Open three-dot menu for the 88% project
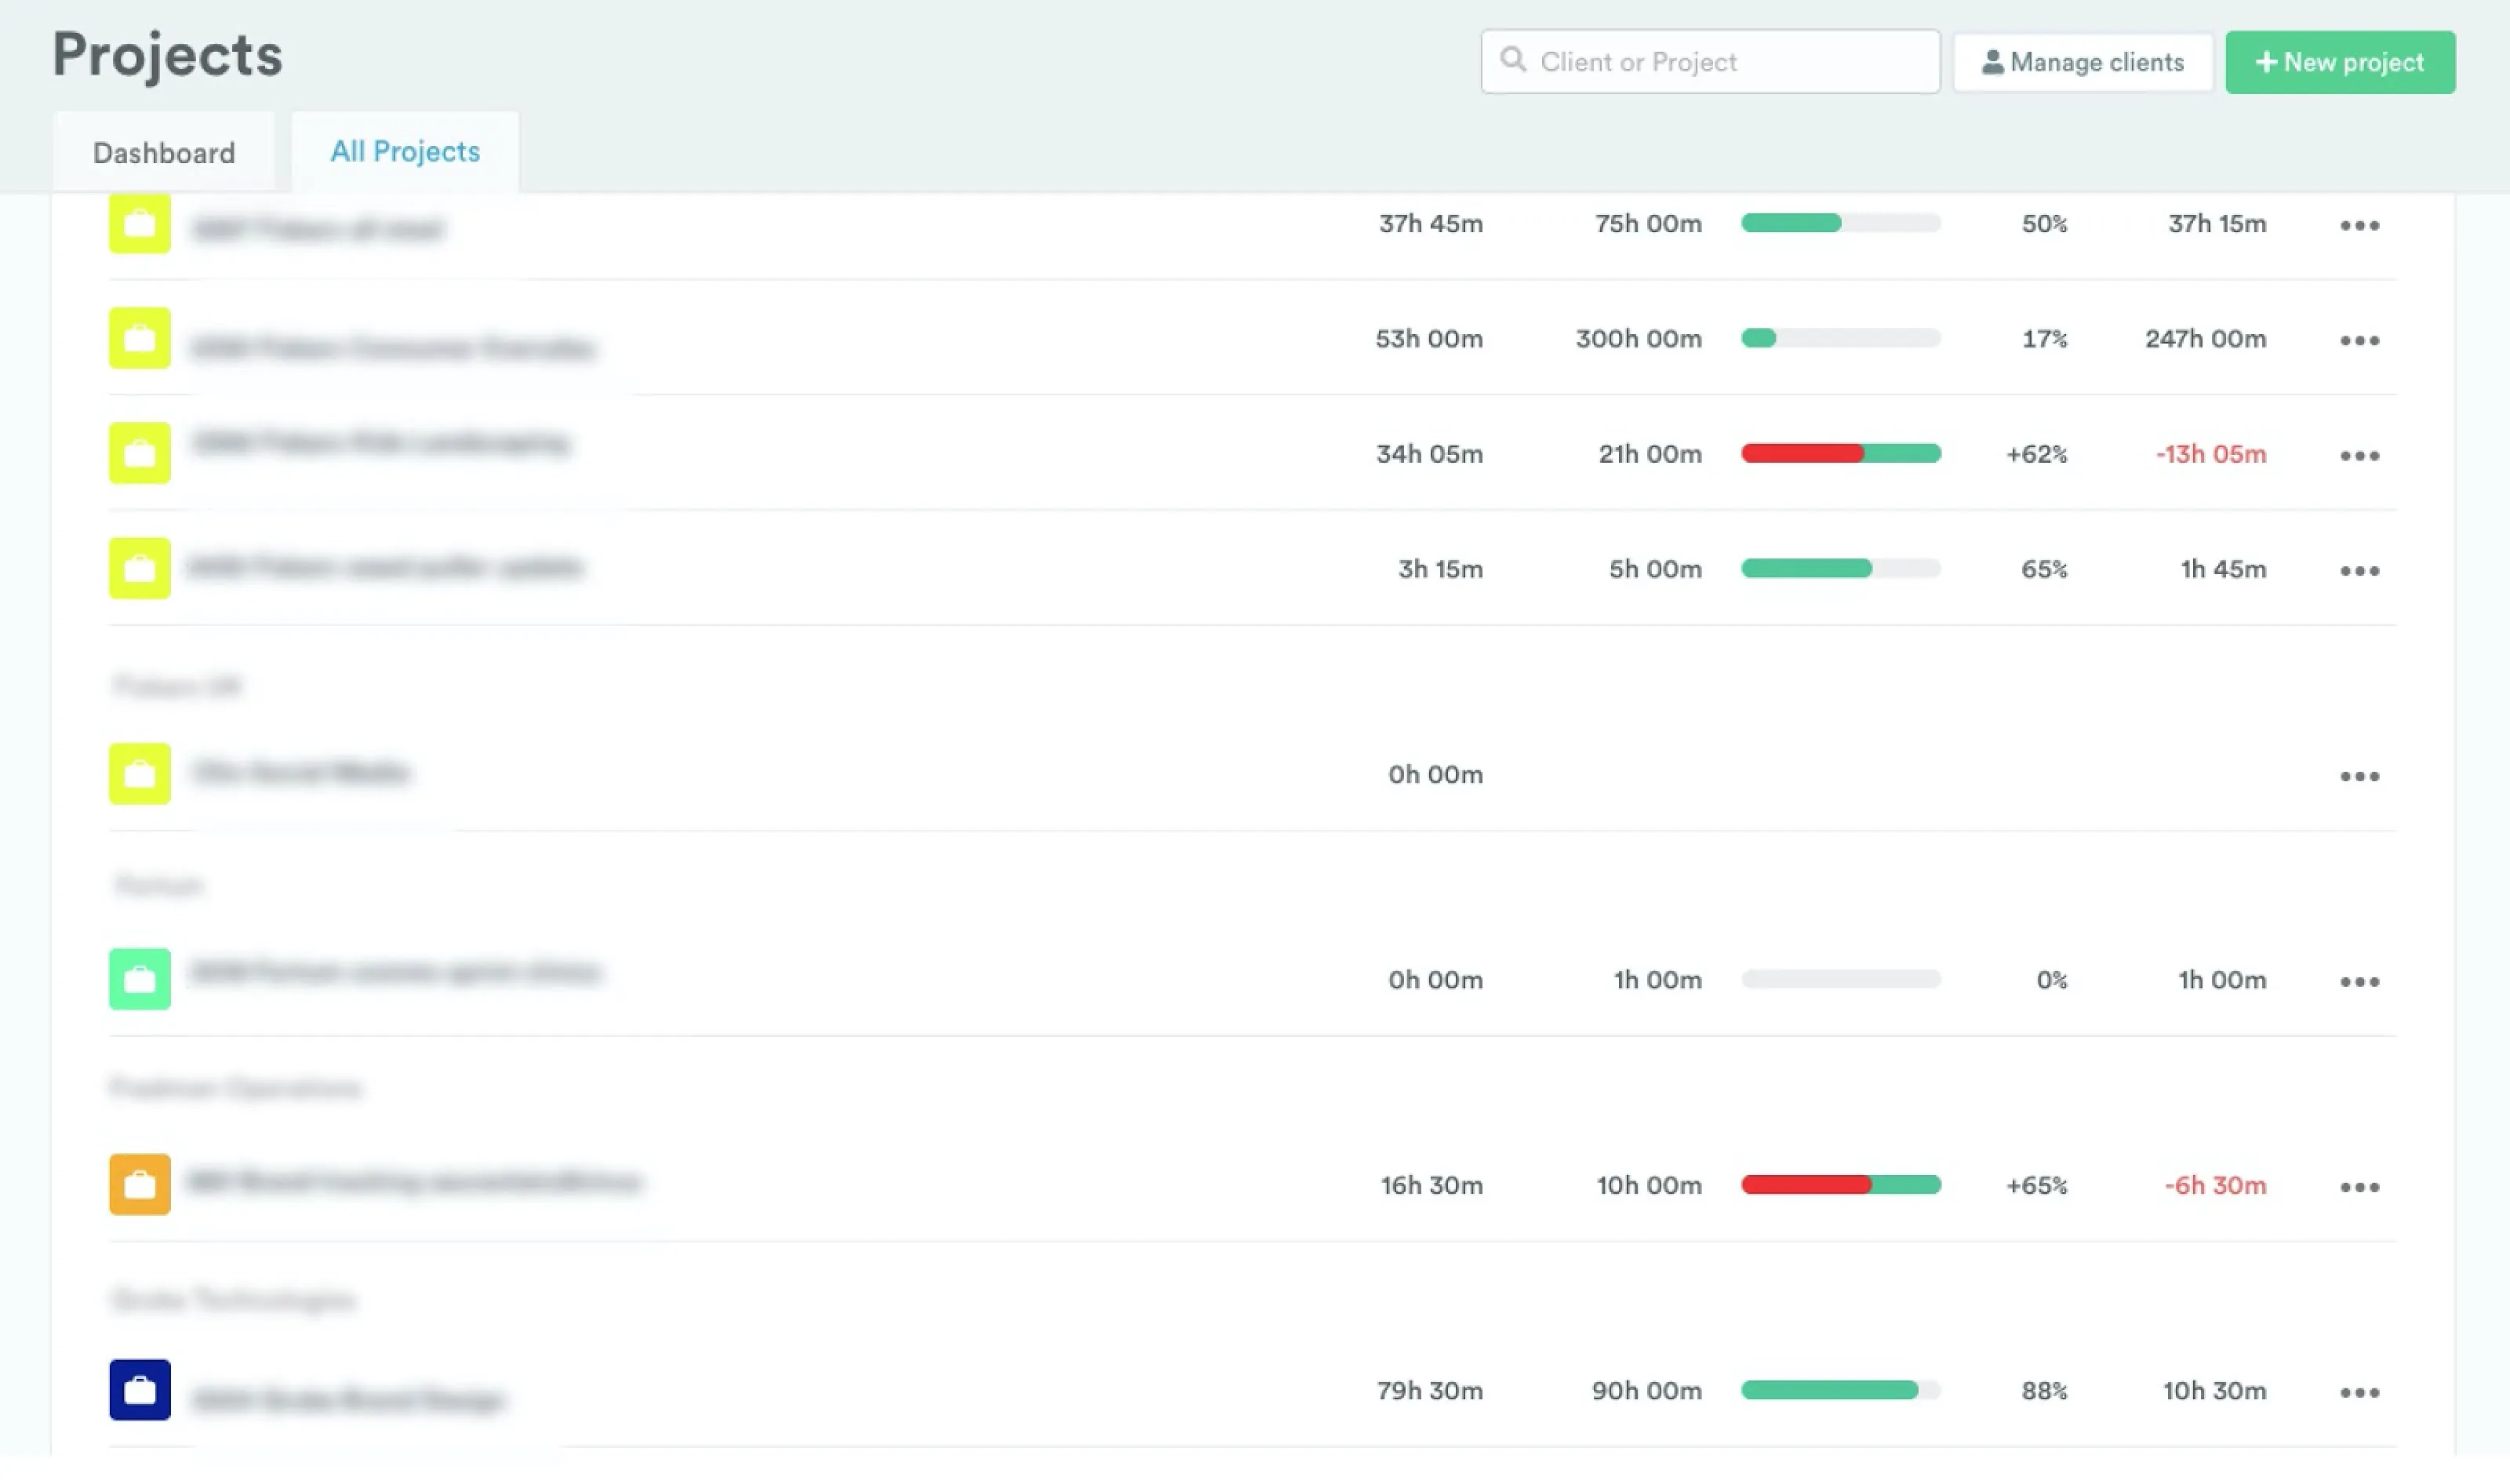This screenshot has width=2510, height=1484. point(2359,1392)
